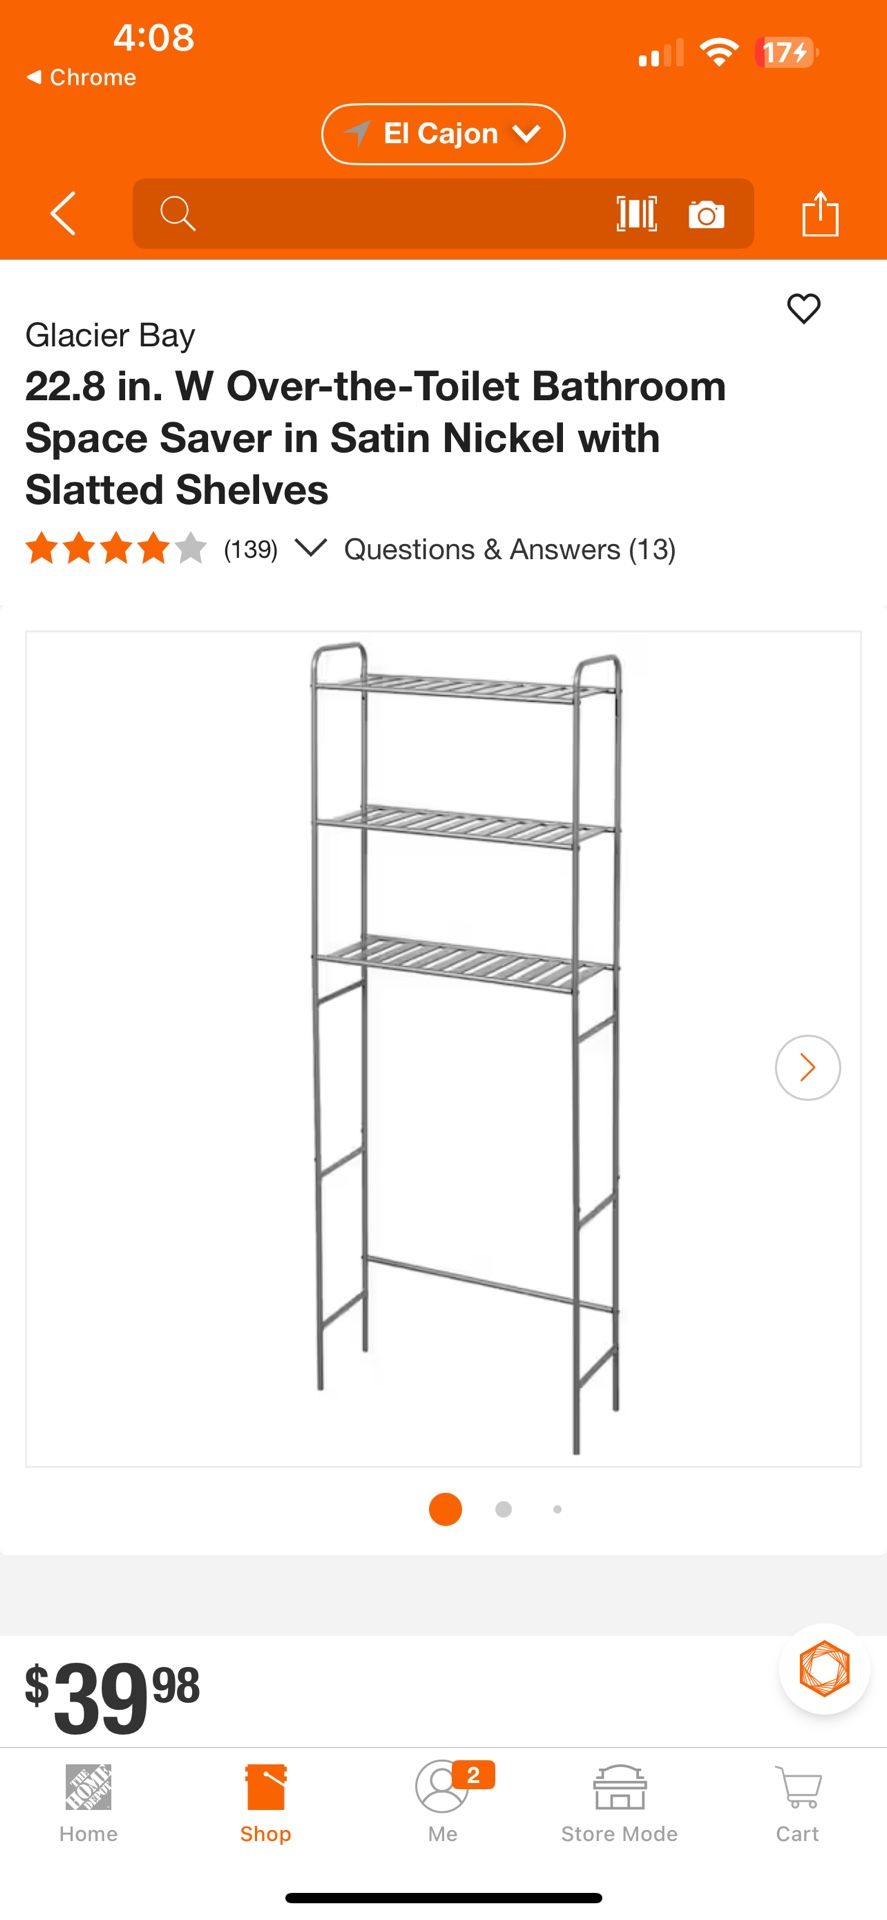This screenshot has width=887, height=1920.
Task: Go to Home Depot Home tab
Action: (x=88, y=1805)
